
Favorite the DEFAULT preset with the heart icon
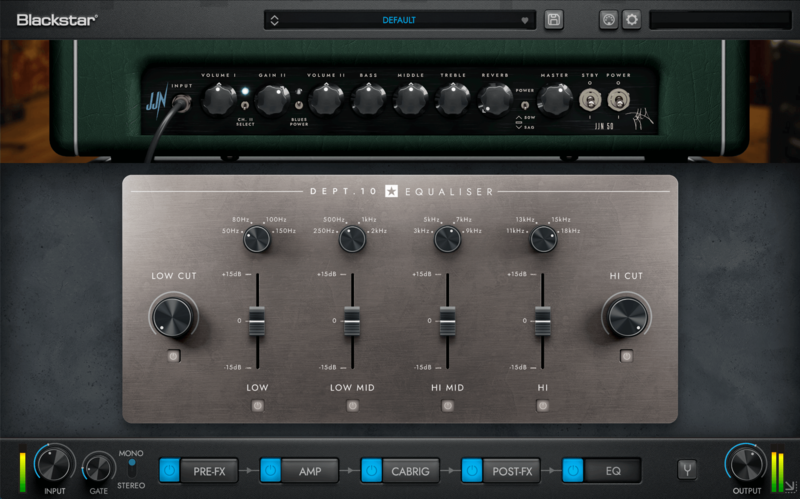click(x=524, y=20)
